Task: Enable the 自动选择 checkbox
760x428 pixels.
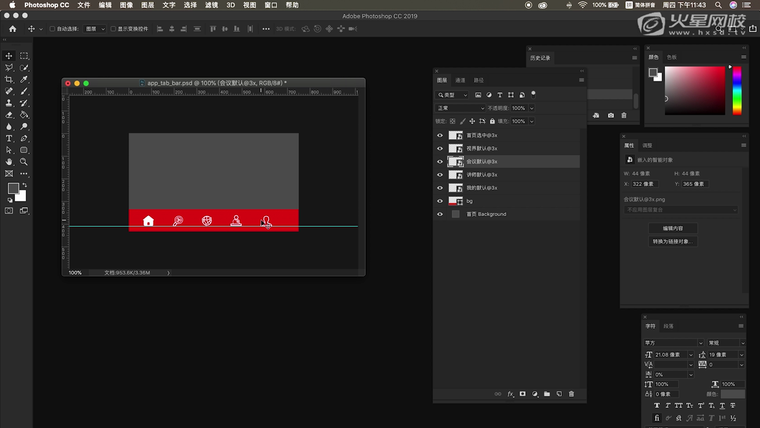Action: point(52,29)
